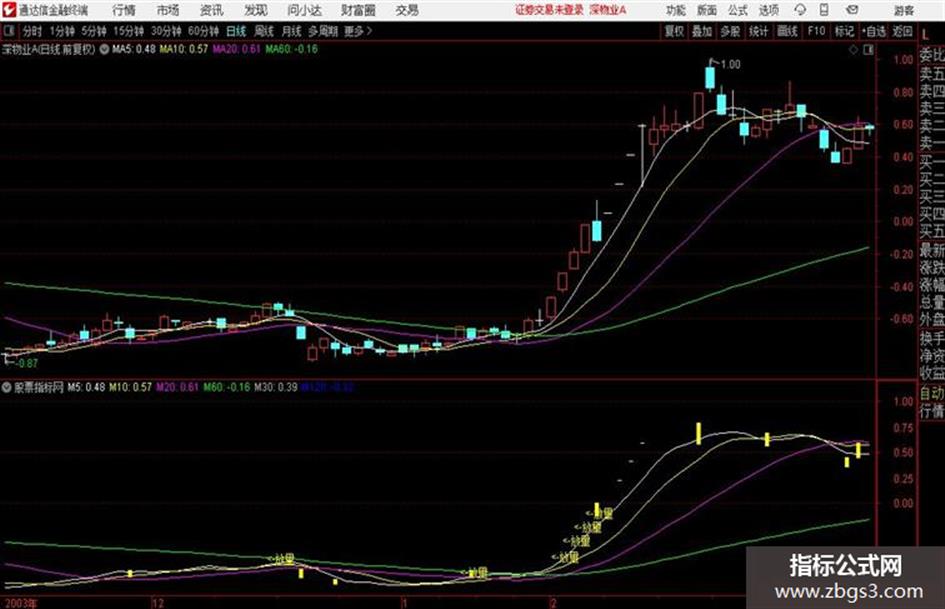This screenshot has width=945, height=609.
Task: Click the 换手 row in right sidebar
Action: click(932, 338)
